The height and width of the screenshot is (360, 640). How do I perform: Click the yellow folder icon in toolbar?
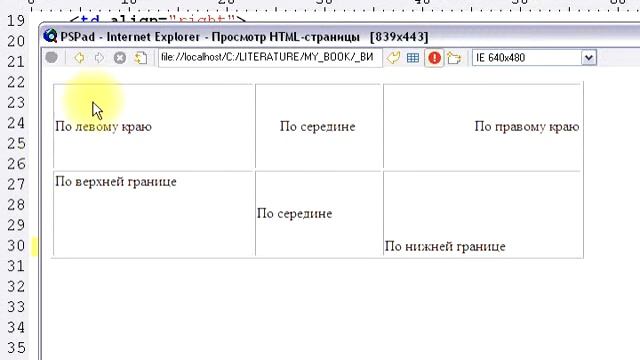[x=454, y=58]
